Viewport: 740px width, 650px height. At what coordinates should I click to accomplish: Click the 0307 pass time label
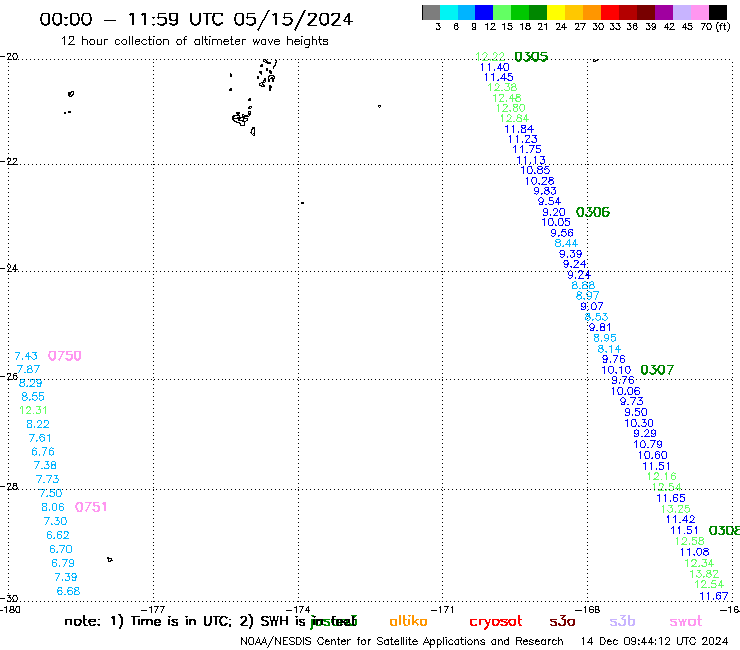[x=657, y=370]
